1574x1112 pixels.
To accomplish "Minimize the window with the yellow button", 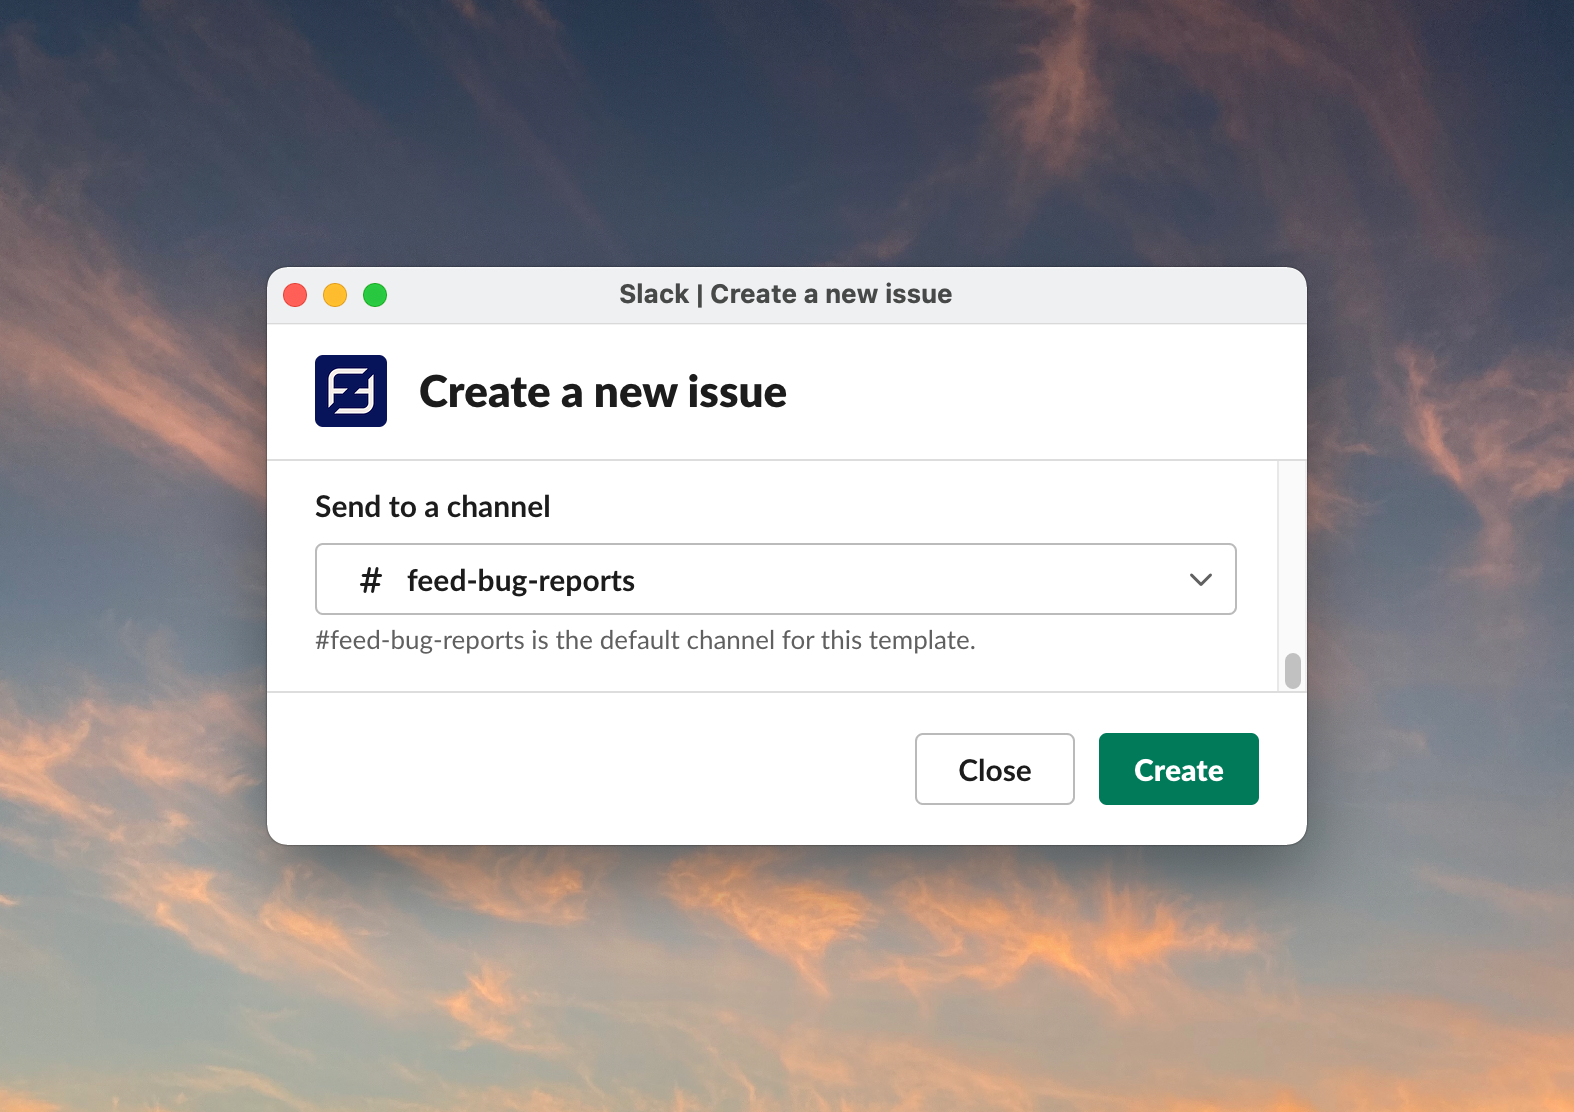I will (335, 295).
